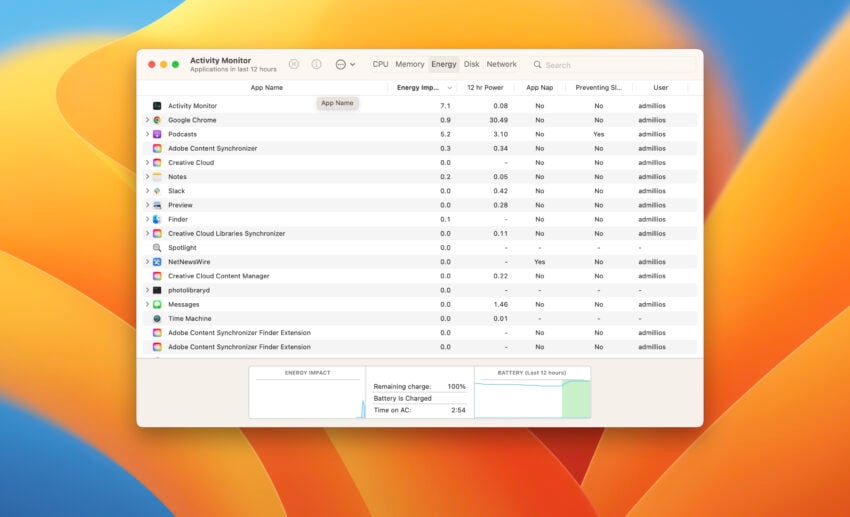Click the Google Chrome icon in list
This screenshot has width=850, height=517.
point(157,120)
